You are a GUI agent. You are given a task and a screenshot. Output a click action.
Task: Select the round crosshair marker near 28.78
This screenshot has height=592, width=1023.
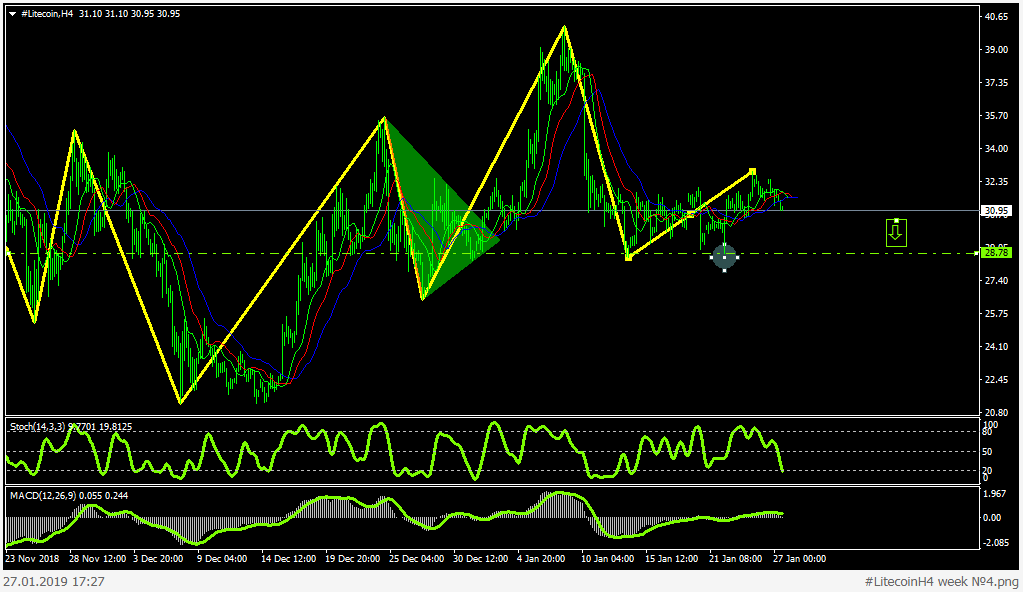(x=724, y=257)
